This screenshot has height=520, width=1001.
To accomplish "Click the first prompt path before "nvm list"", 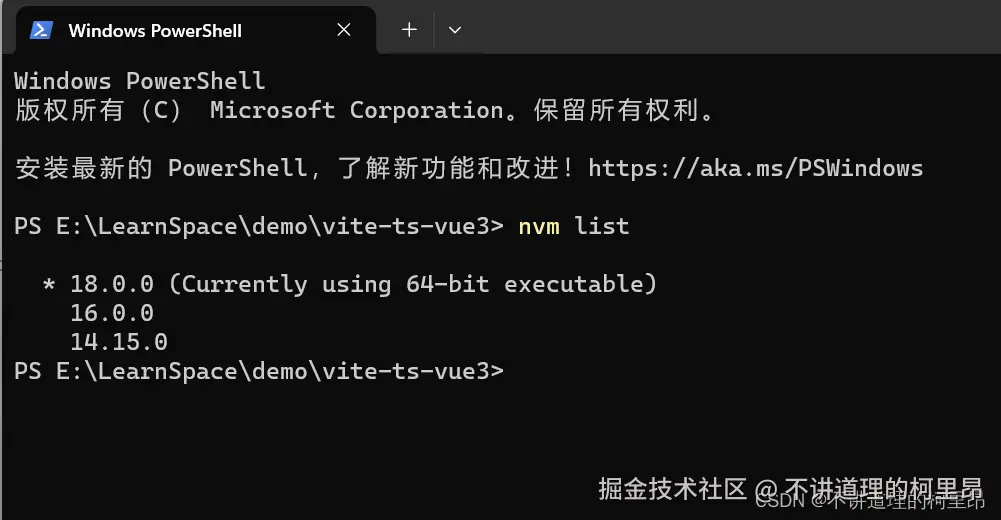I will click(x=258, y=226).
